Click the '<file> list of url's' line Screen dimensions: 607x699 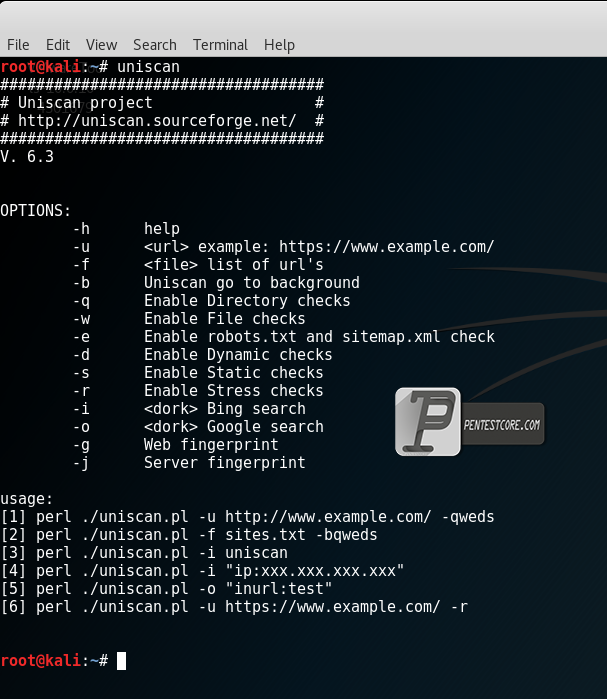234,265
